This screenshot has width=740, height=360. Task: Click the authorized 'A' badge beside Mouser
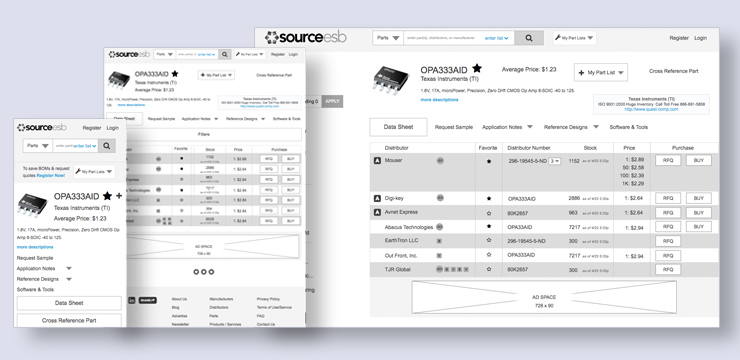377,161
